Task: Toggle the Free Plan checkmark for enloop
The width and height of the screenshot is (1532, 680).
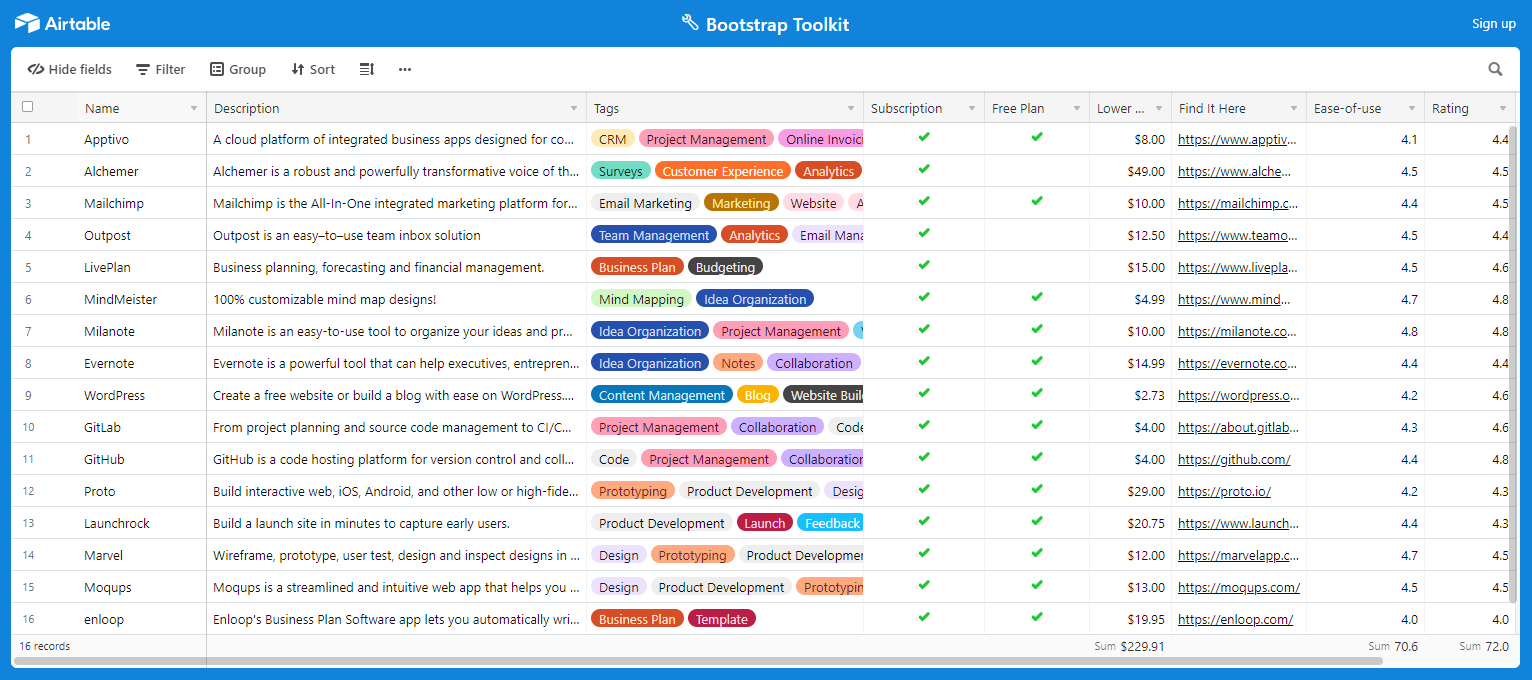Action: pyautogui.click(x=1037, y=618)
